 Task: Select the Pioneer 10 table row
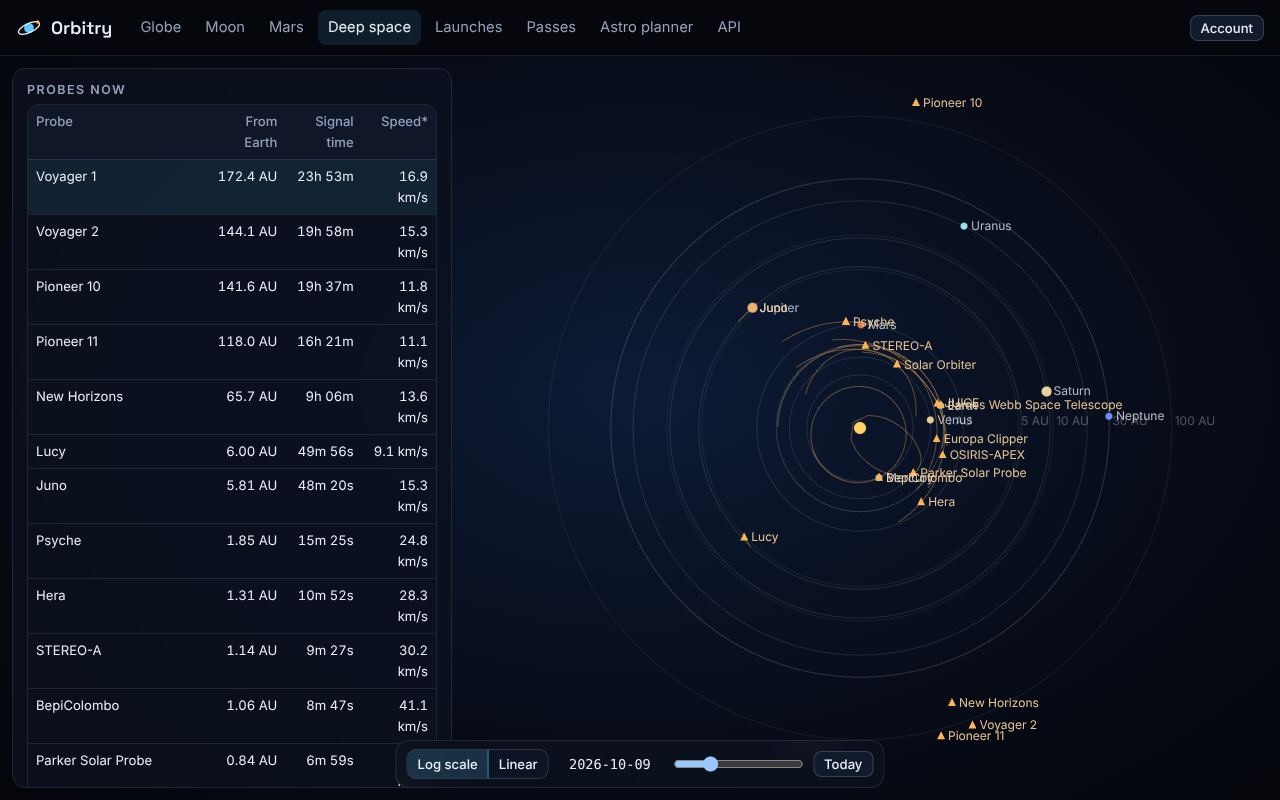(x=232, y=297)
